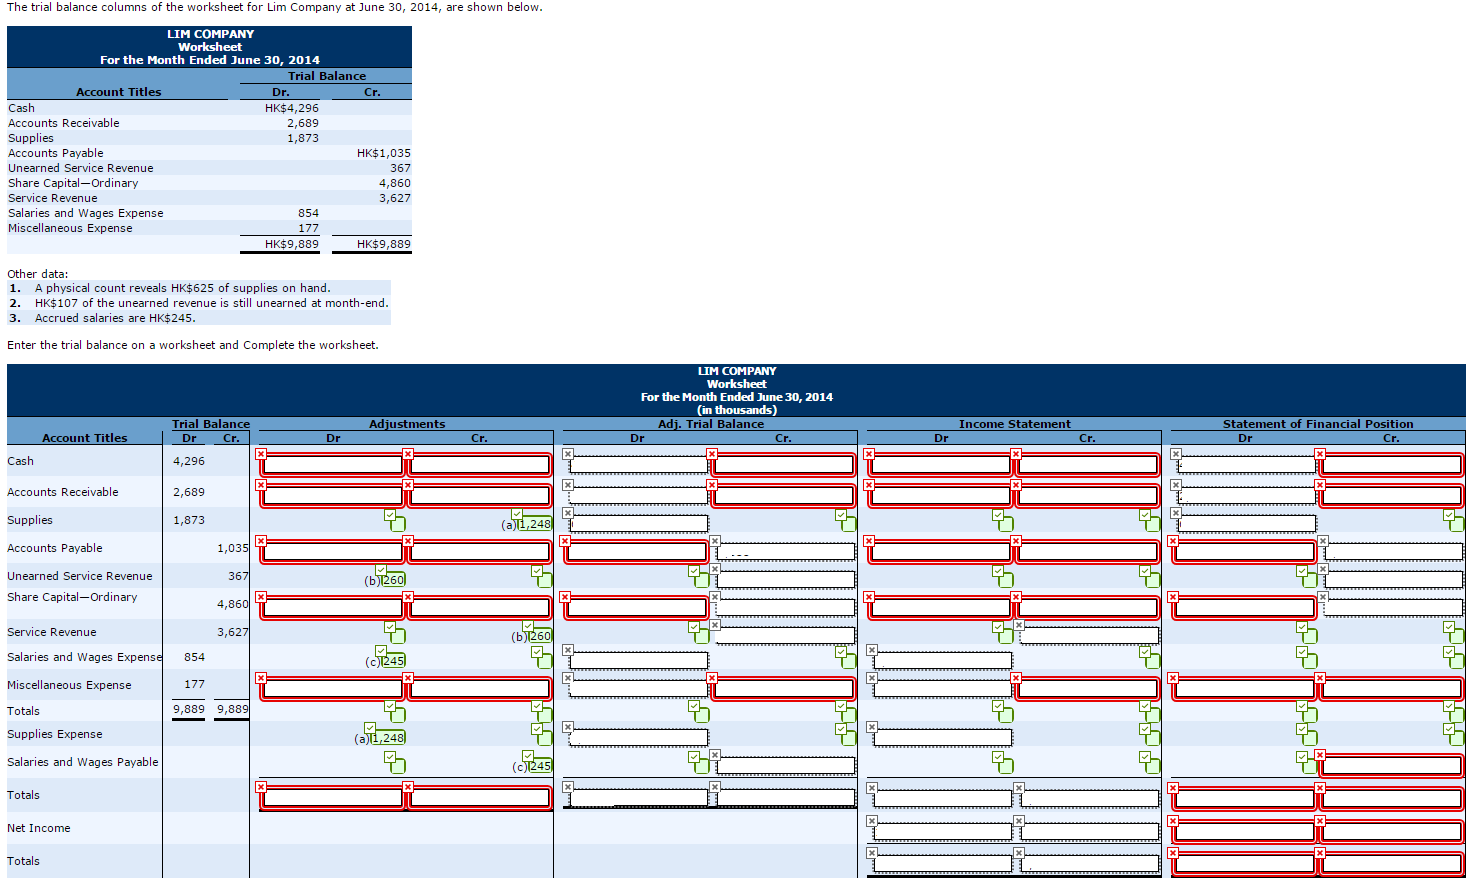Viewport: 1475px width, 880px height.
Task: Click Salaries and Wages Expense Adjustments Dr 245
Action: point(393,661)
